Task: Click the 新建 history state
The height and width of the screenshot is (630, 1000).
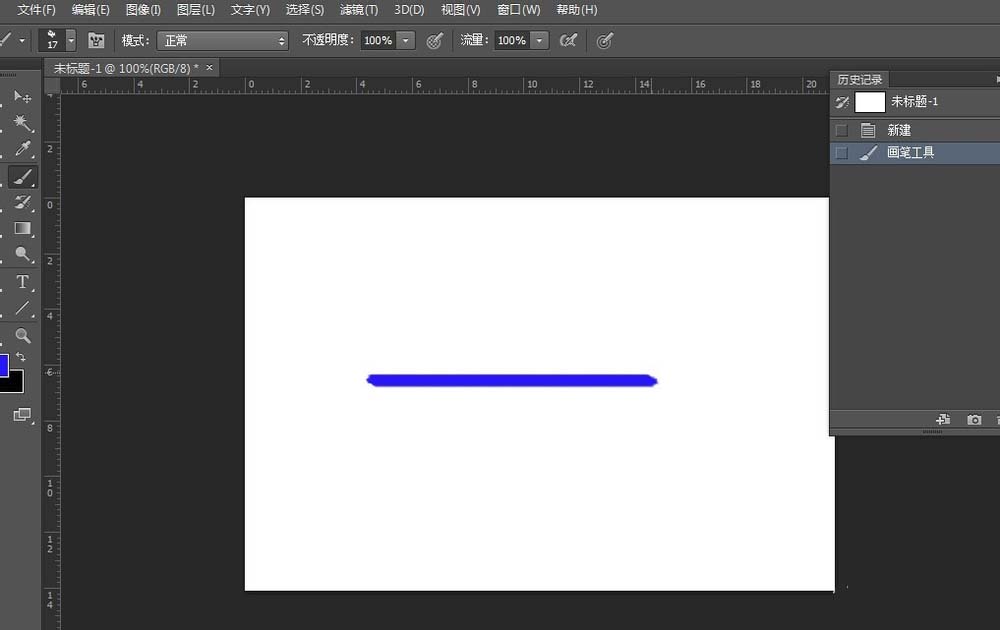Action: tap(898, 129)
